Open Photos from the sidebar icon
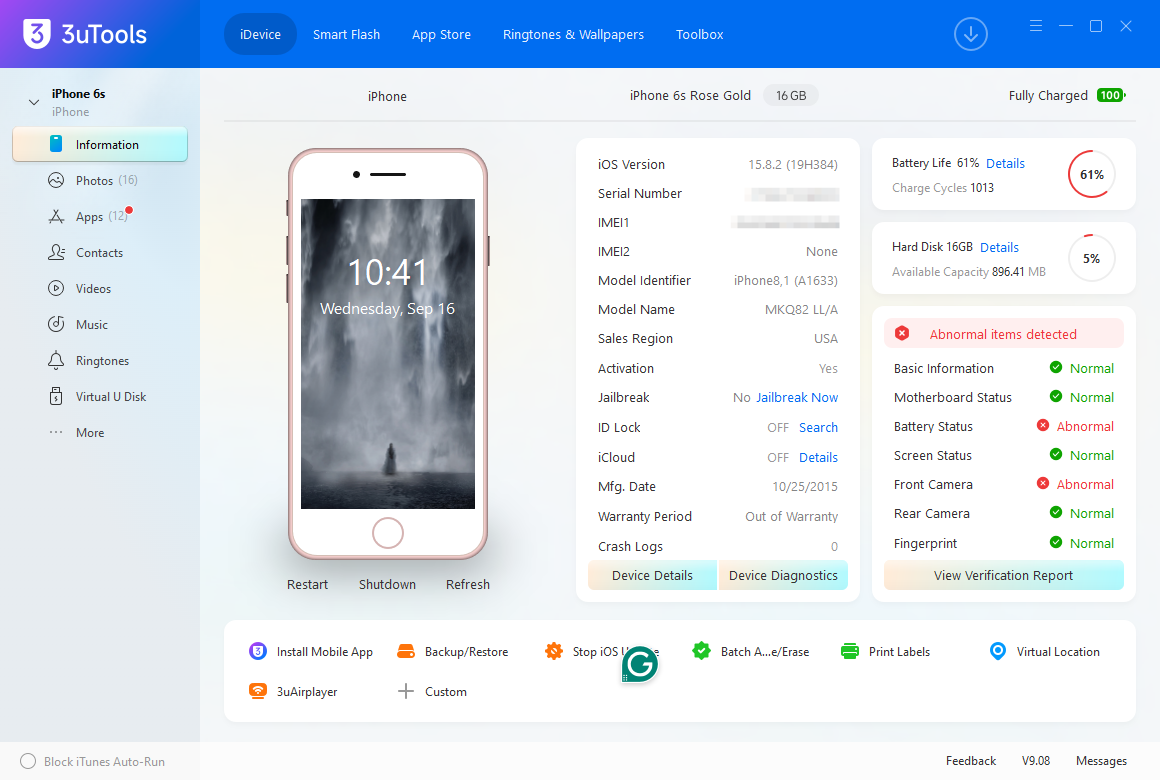Image resolution: width=1160 pixels, height=780 pixels. click(56, 180)
